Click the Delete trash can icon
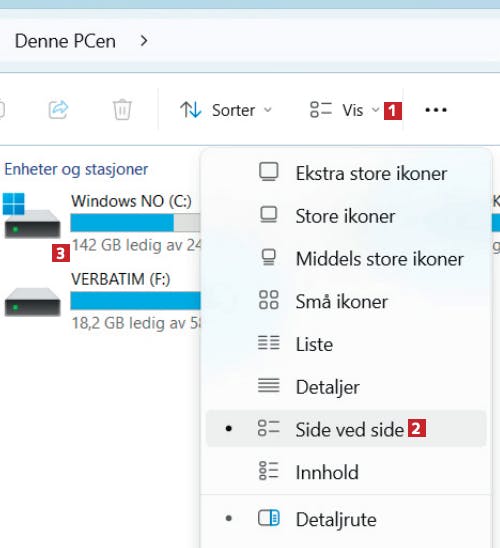 [122, 110]
